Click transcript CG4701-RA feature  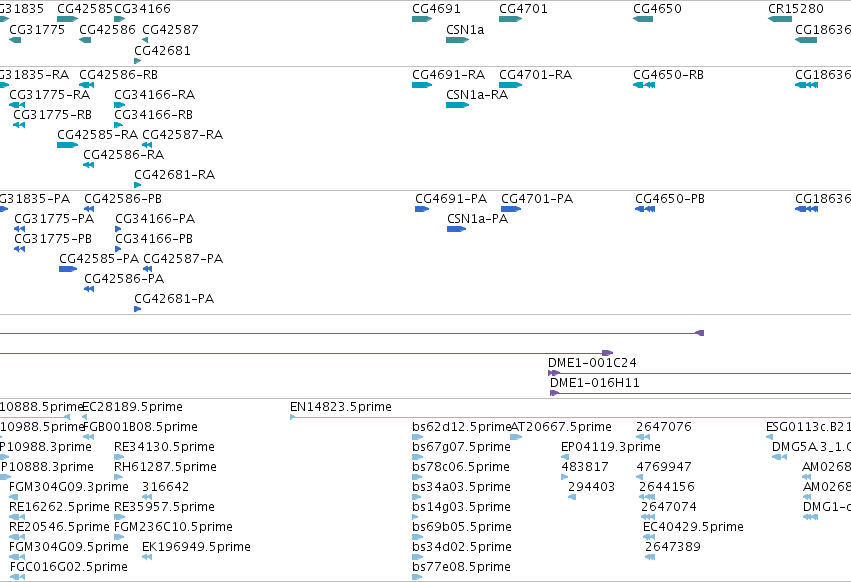point(510,85)
